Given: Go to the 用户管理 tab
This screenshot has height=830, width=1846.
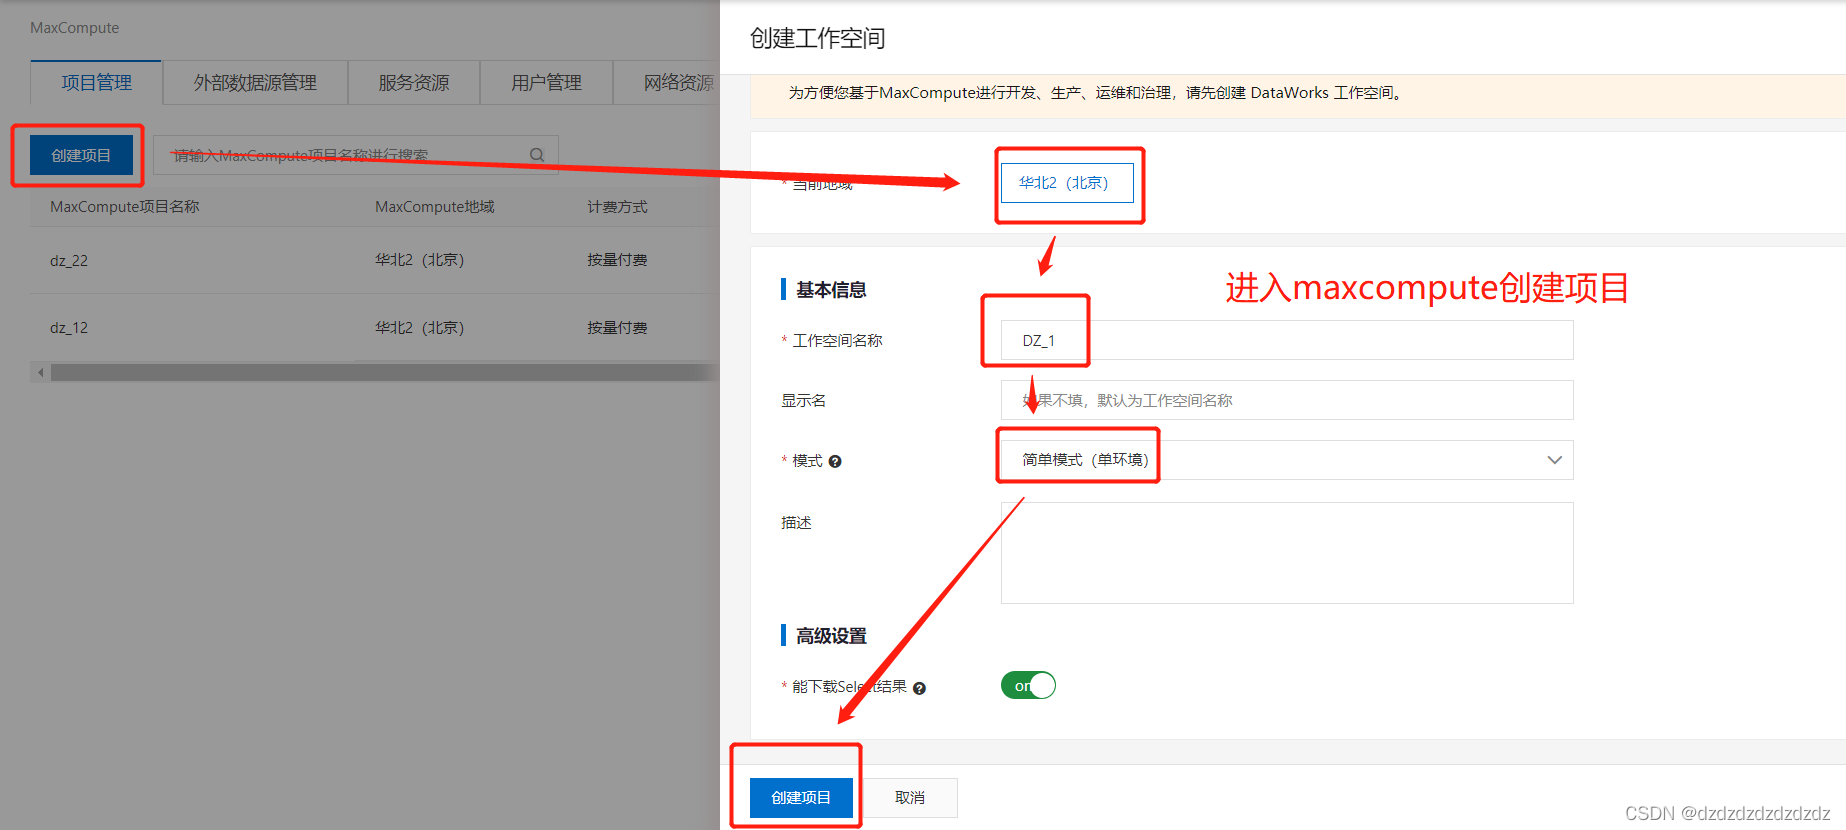Looking at the screenshot, I should (x=546, y=83).
